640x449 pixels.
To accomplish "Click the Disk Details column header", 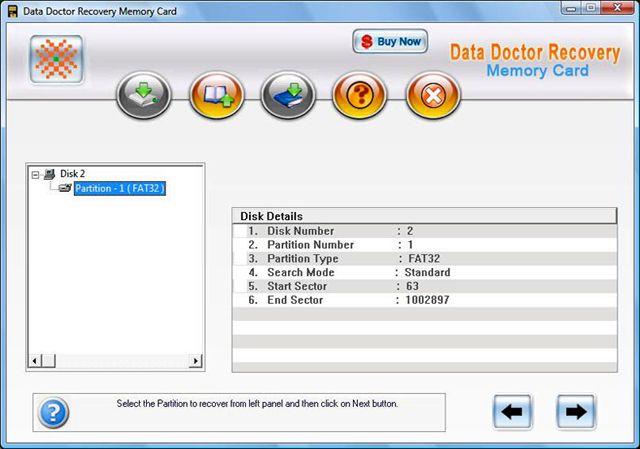I will tap(424, 216).
